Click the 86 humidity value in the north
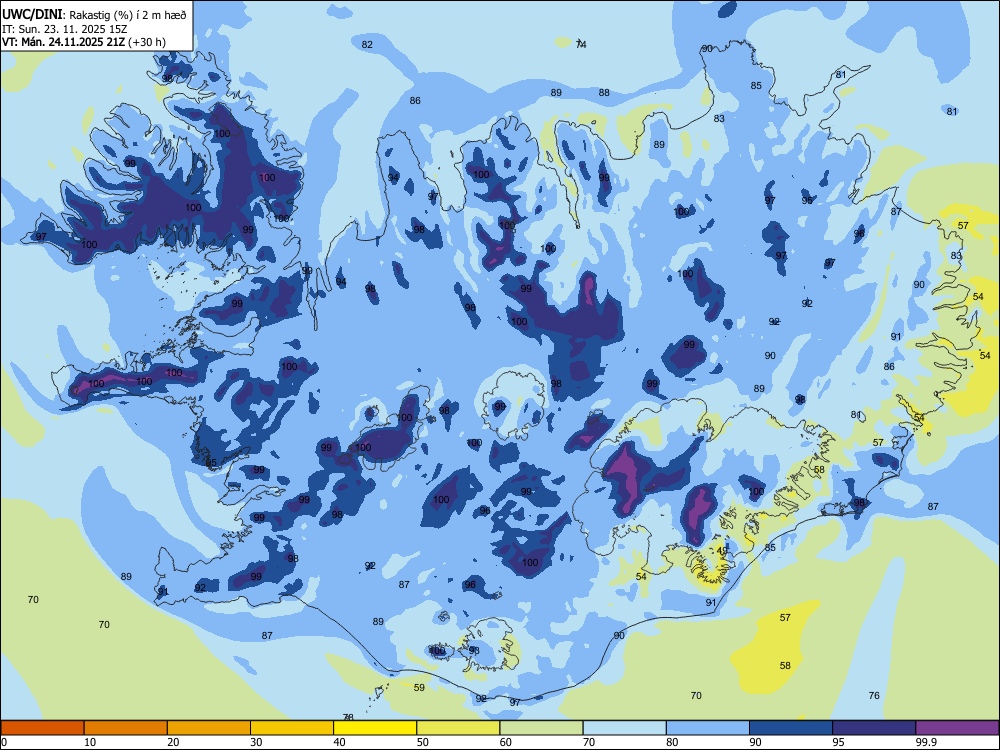This screenshot has width=1000, height=750. click(415, 101)
